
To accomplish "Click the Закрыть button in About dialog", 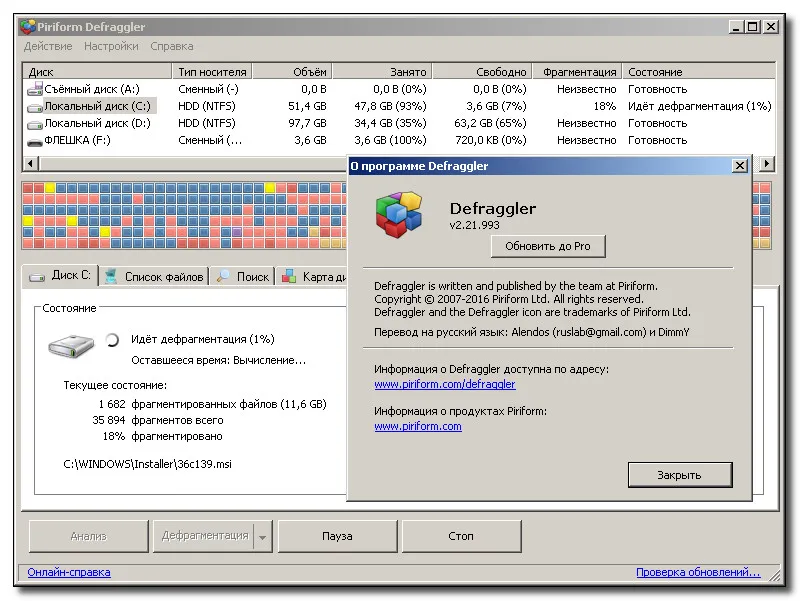I will (x=680, y=475).
